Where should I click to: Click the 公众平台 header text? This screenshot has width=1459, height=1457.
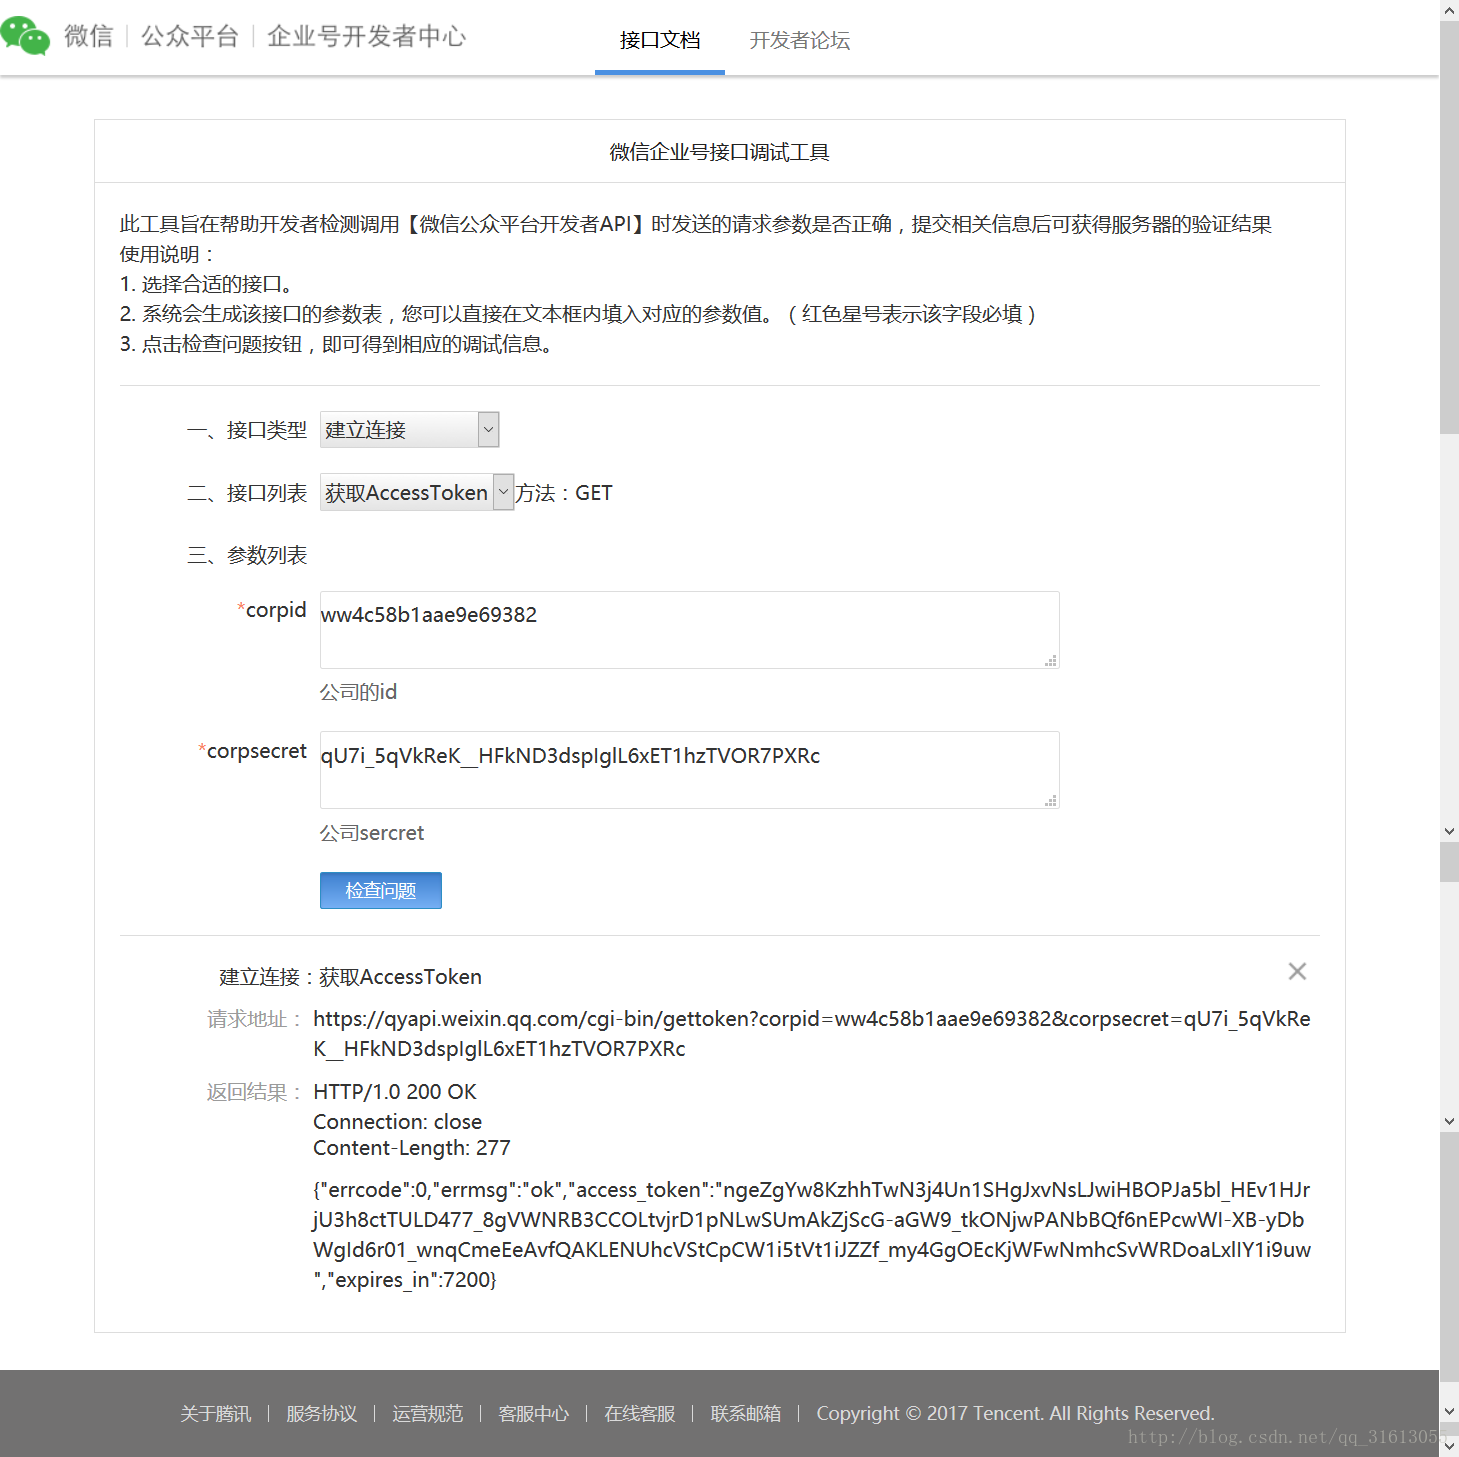(x=190, y=37)
